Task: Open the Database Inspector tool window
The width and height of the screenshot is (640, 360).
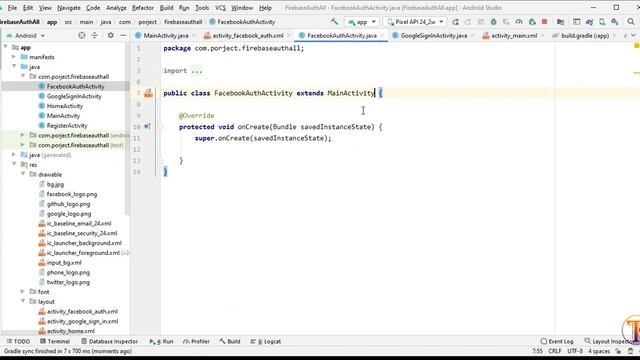Action: pos(109,341)
